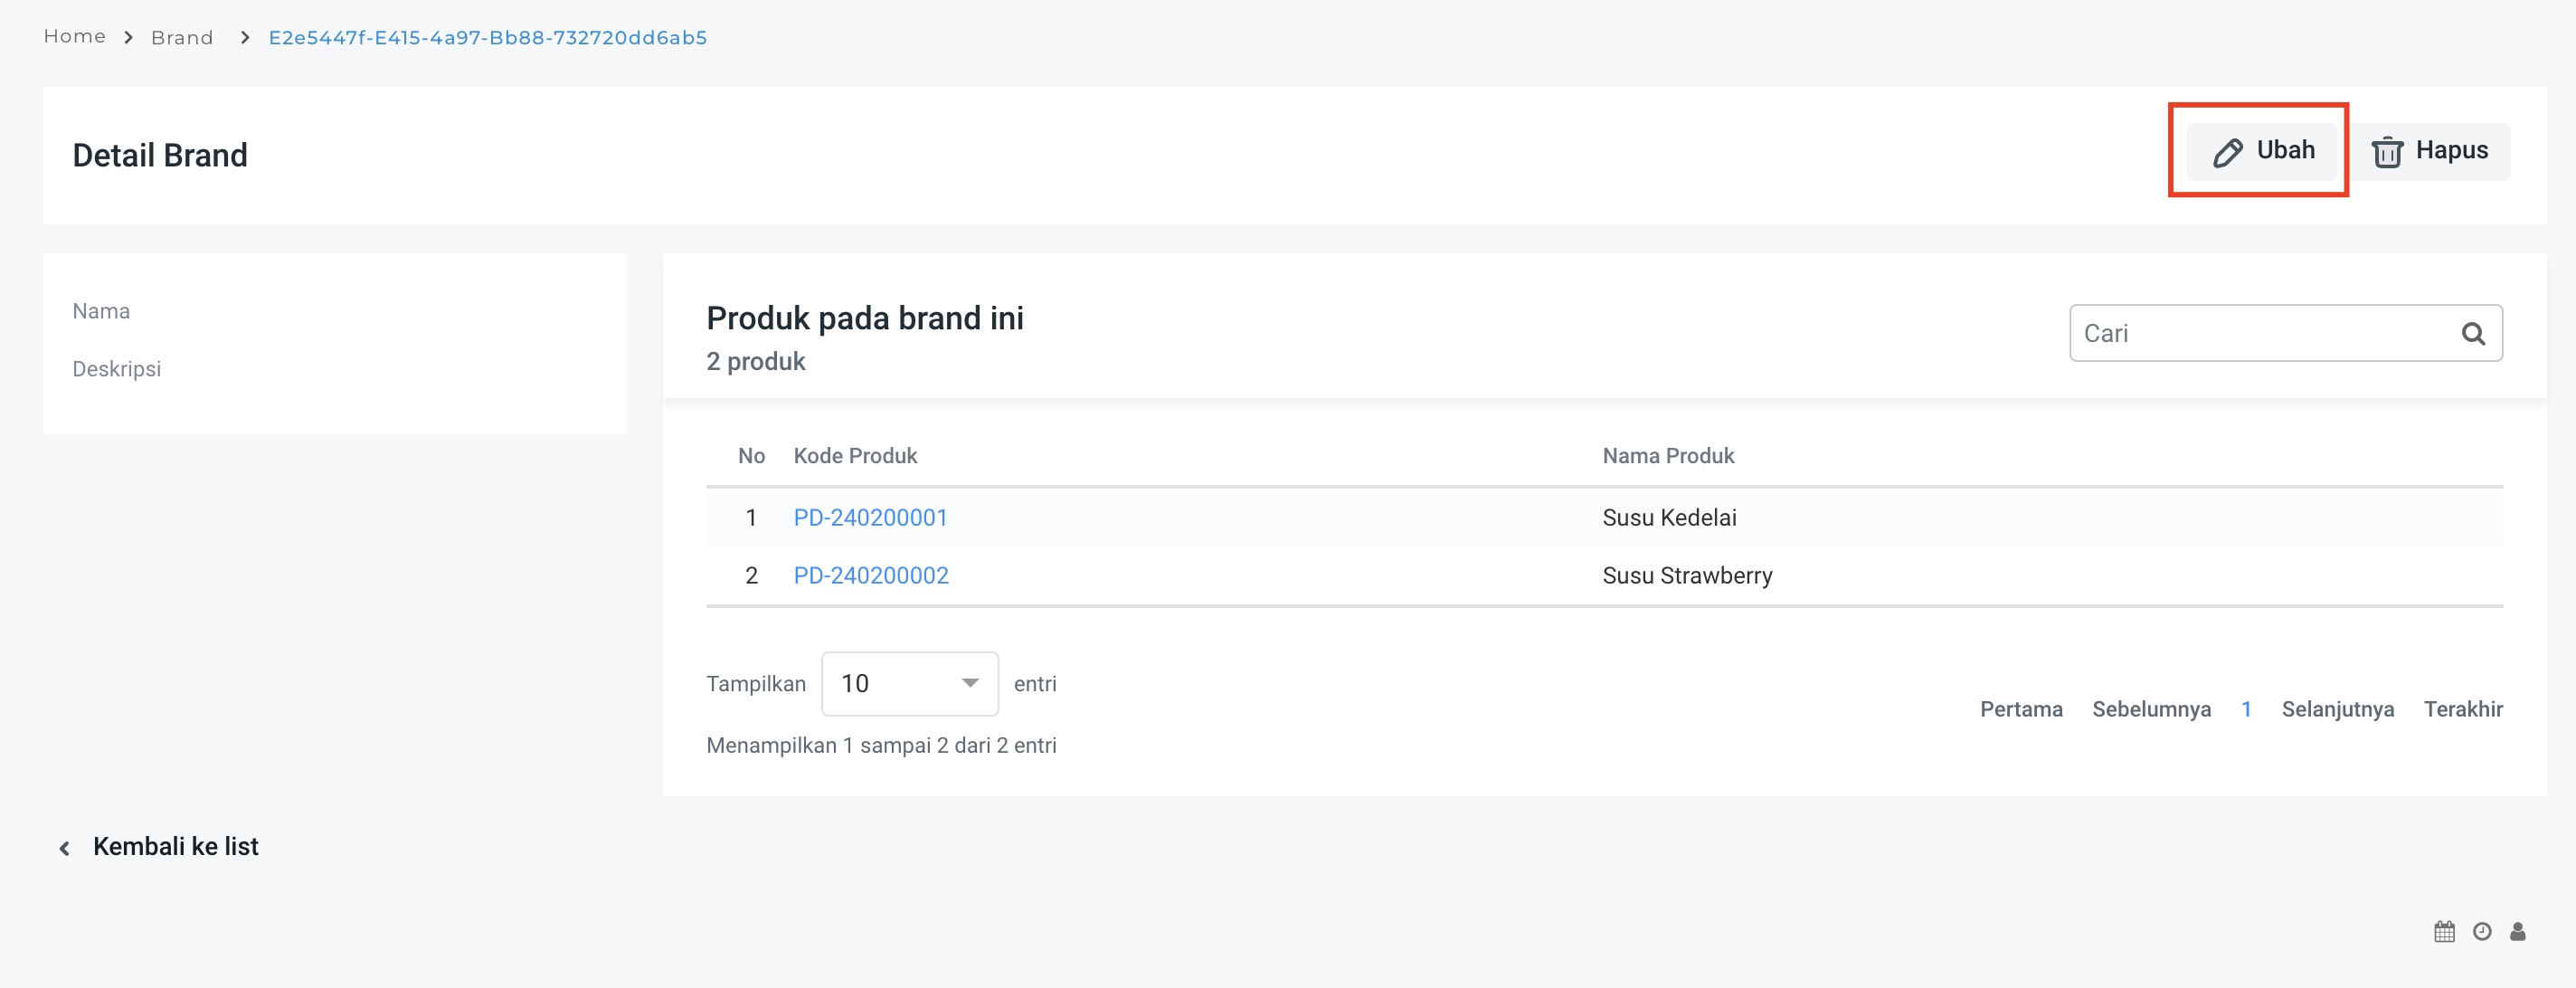Click the user icon at bottom right
Screen dimensions: 2576x988
[x=2518, y=932]
